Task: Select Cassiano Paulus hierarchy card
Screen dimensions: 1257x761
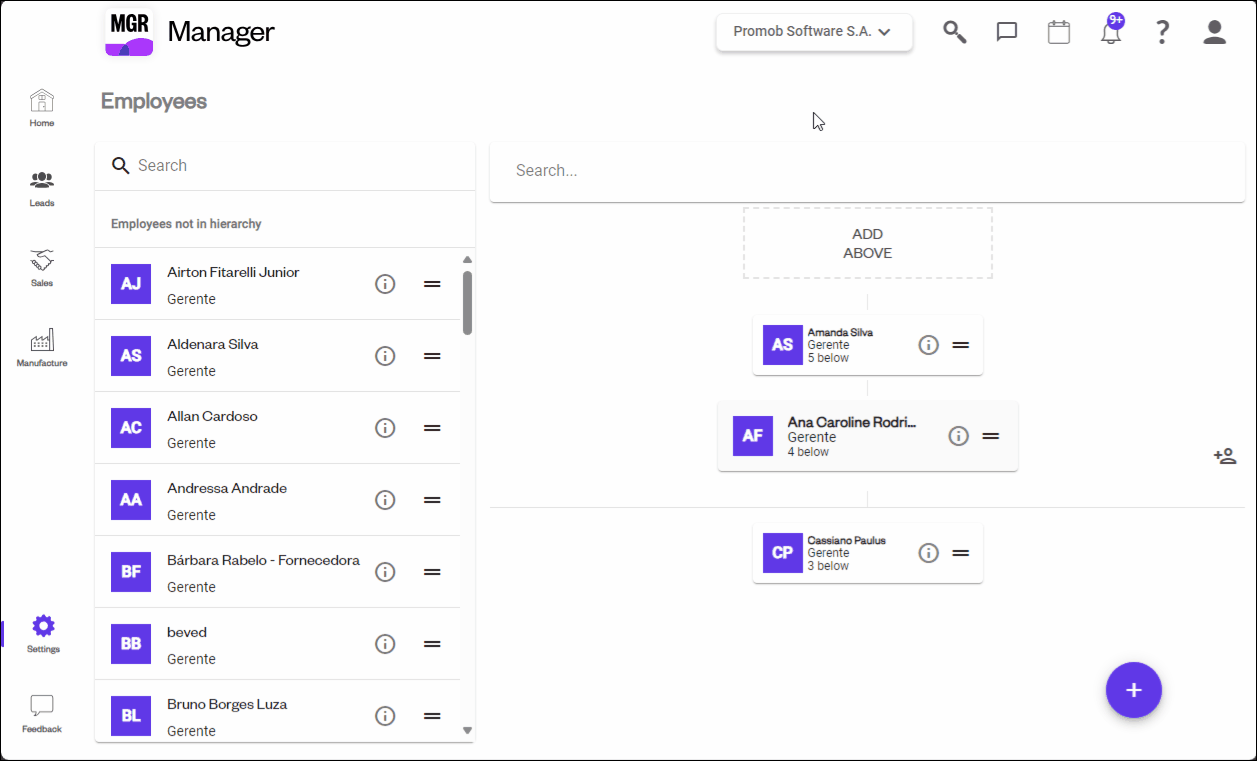Action: 845,553
